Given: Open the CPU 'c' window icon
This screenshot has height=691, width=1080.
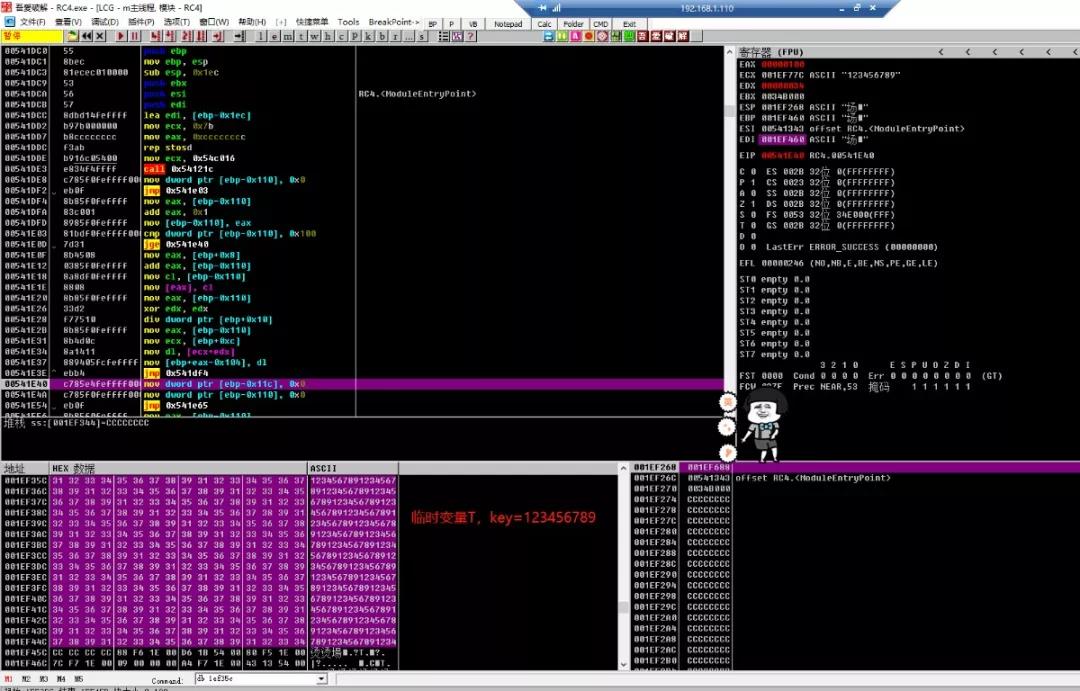Looking at the screenshot, I should coord(342,36).
